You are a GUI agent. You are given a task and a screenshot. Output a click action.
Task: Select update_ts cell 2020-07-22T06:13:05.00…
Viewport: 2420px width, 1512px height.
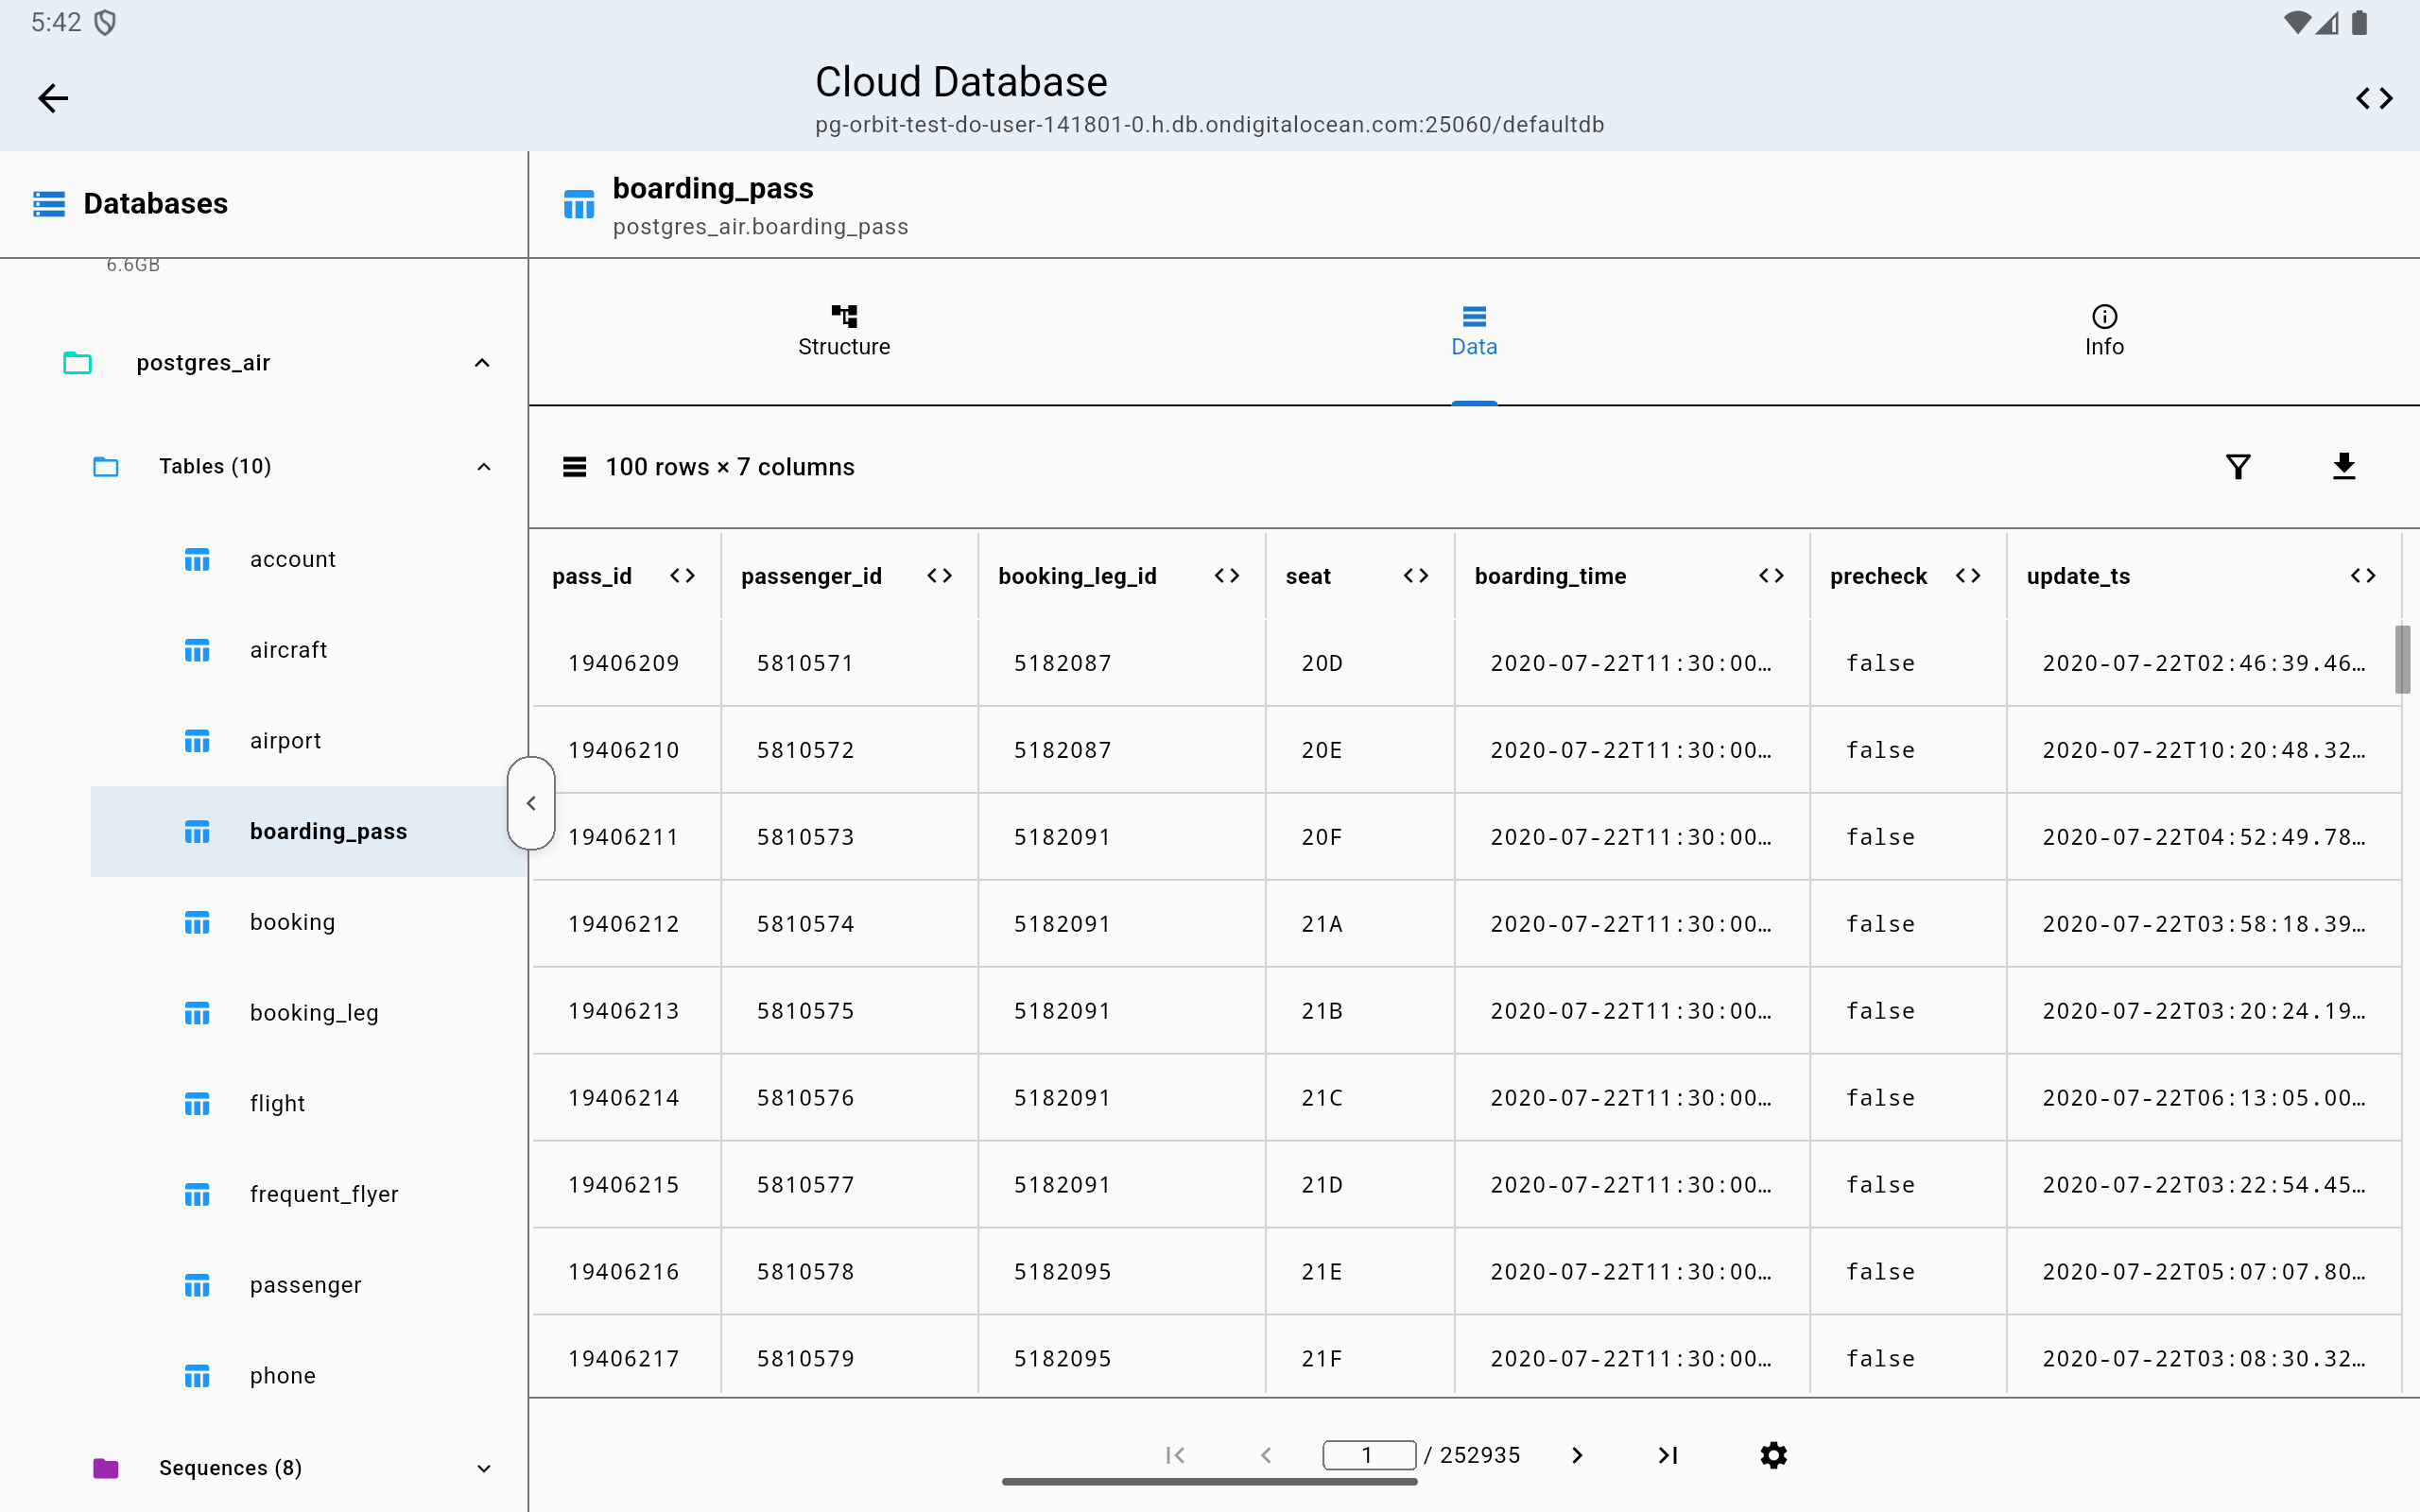(x=2203, y=1098)
